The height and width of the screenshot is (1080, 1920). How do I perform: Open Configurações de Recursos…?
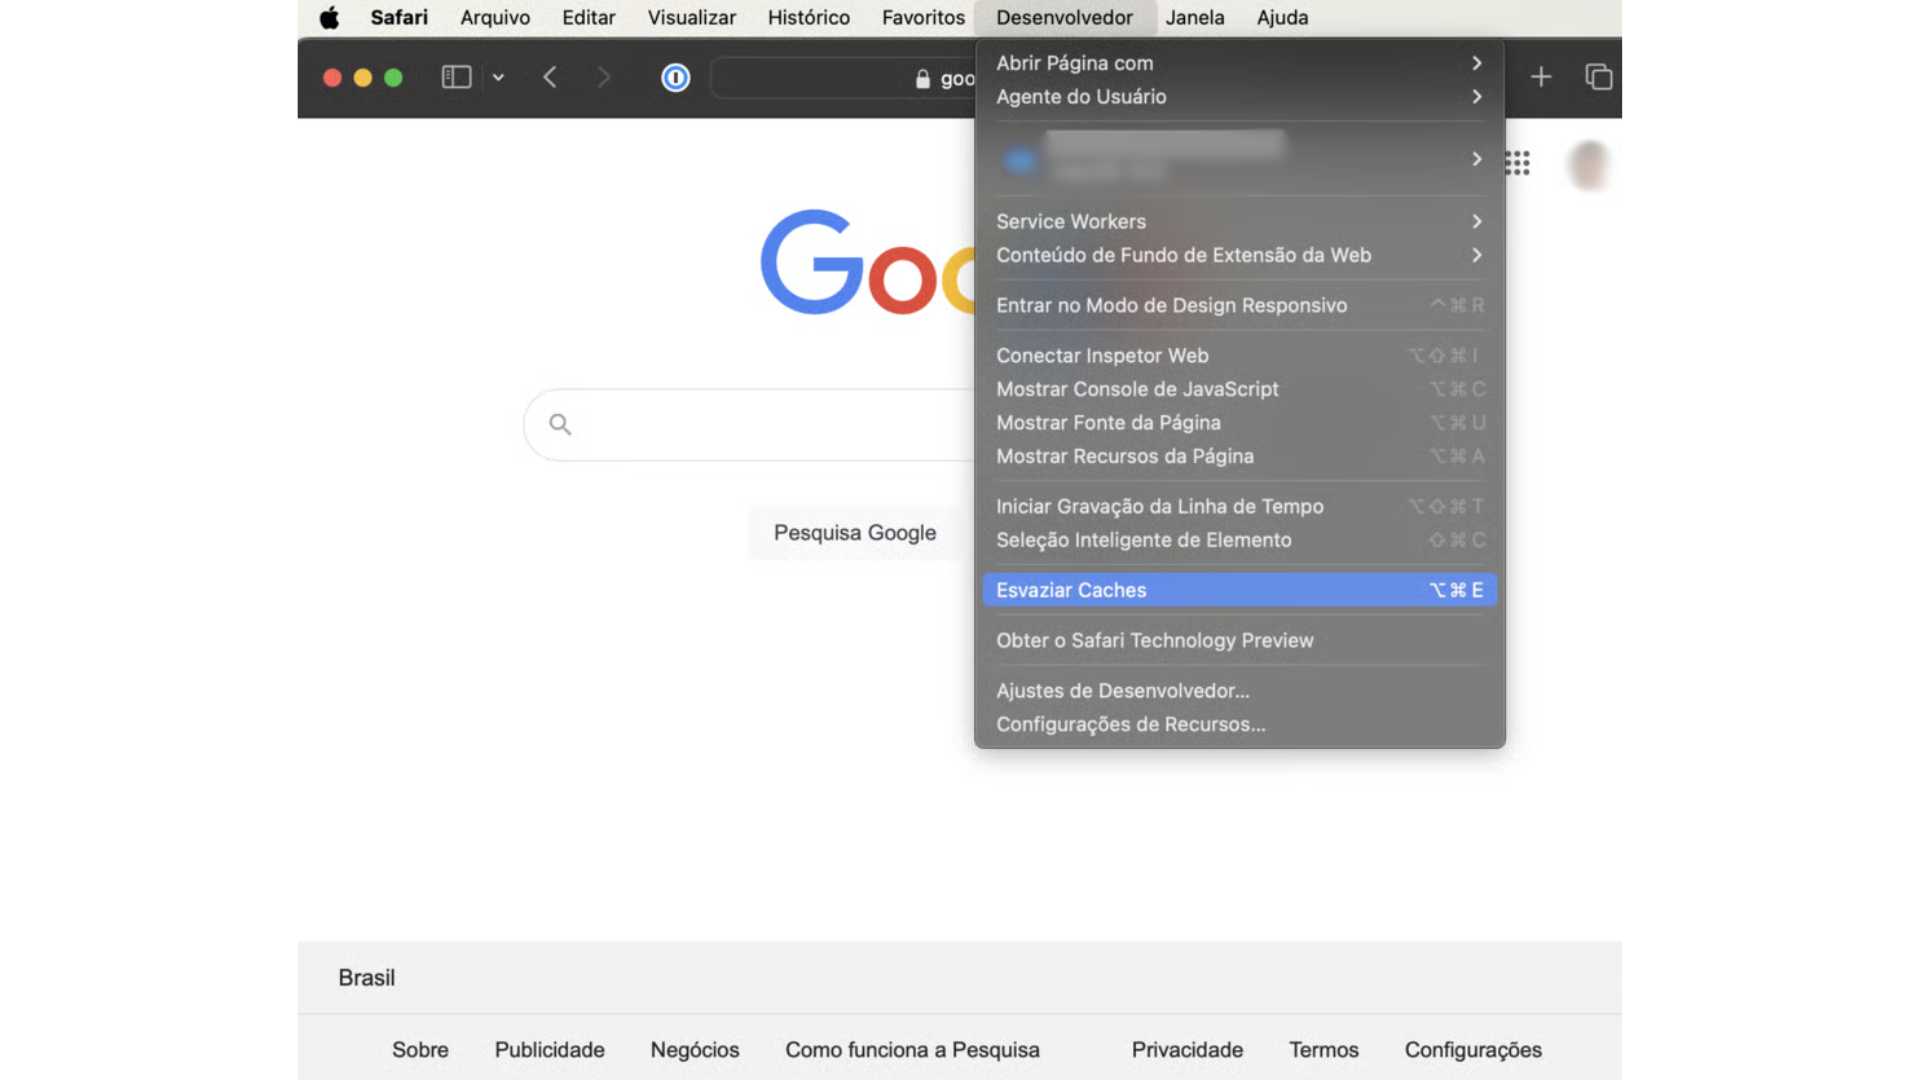coord(1239,725)
